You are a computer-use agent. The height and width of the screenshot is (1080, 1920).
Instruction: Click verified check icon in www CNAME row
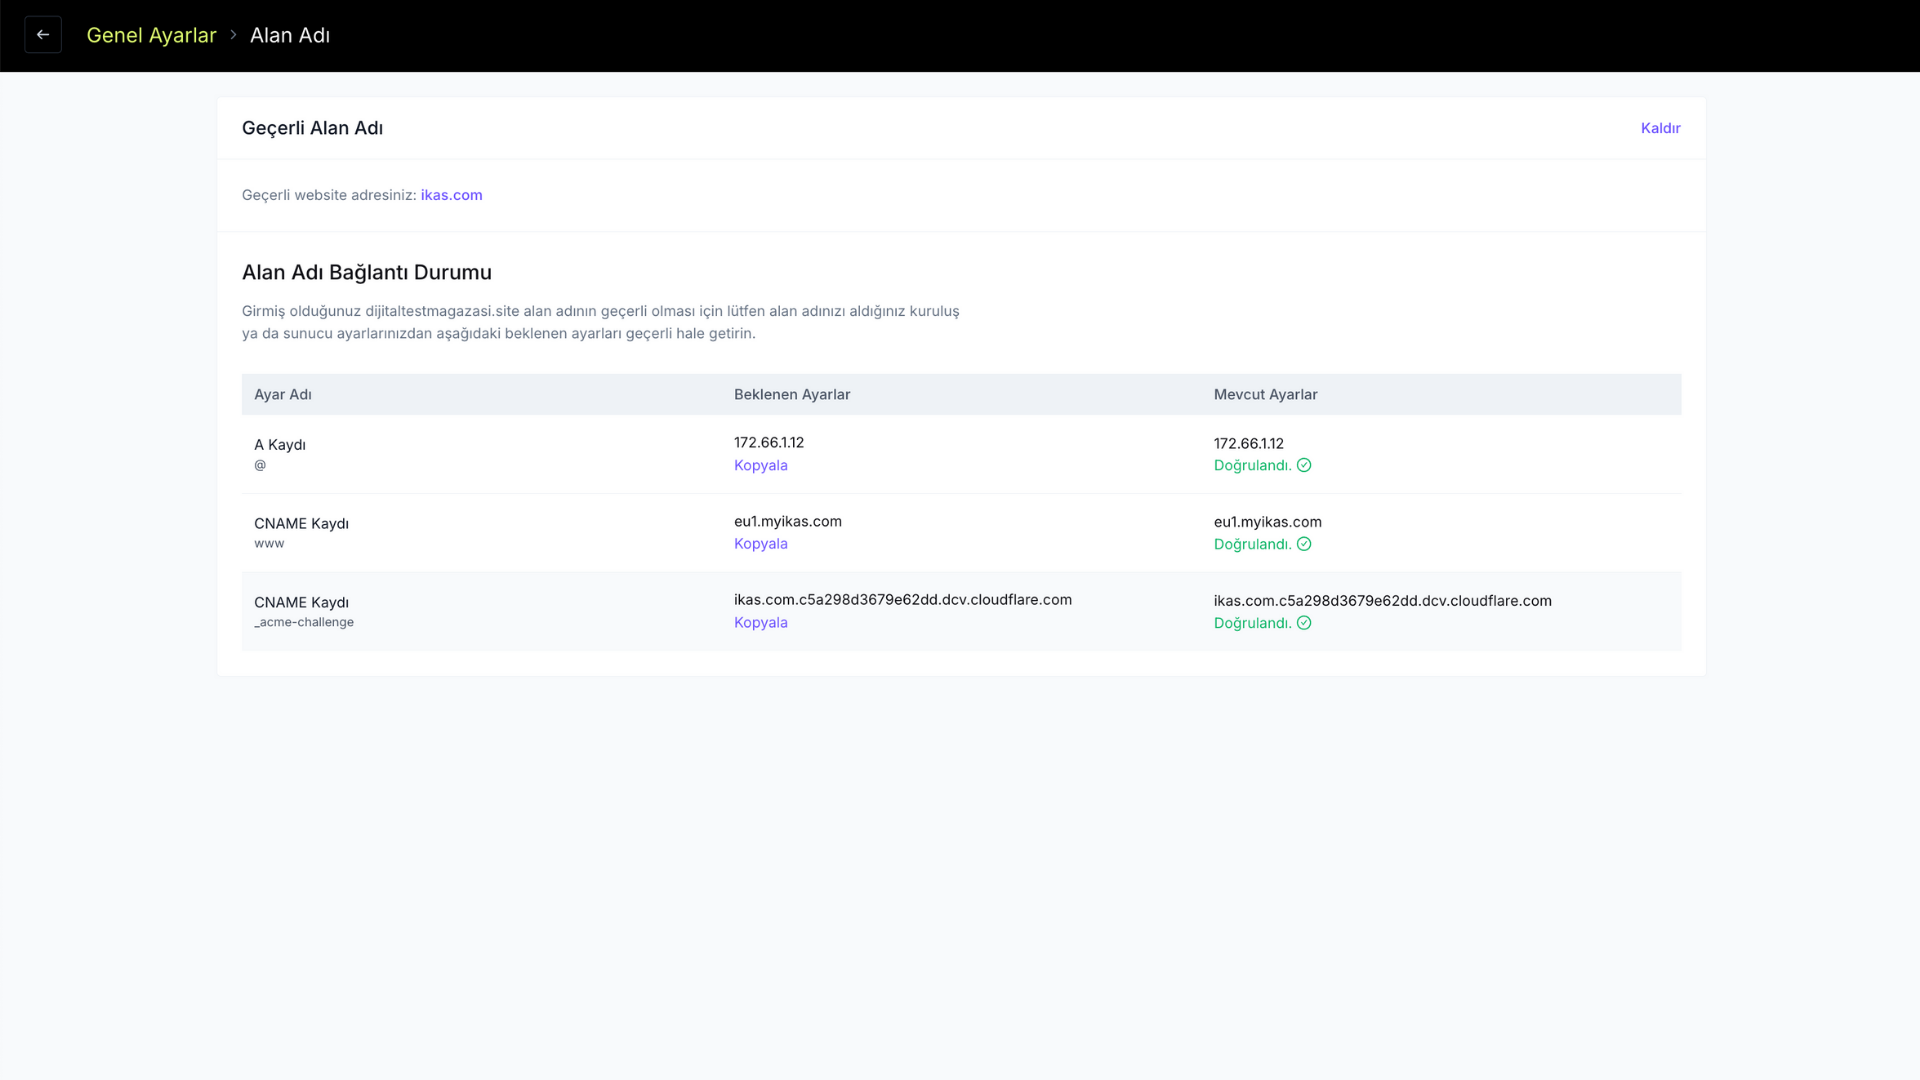point(1304,544)
